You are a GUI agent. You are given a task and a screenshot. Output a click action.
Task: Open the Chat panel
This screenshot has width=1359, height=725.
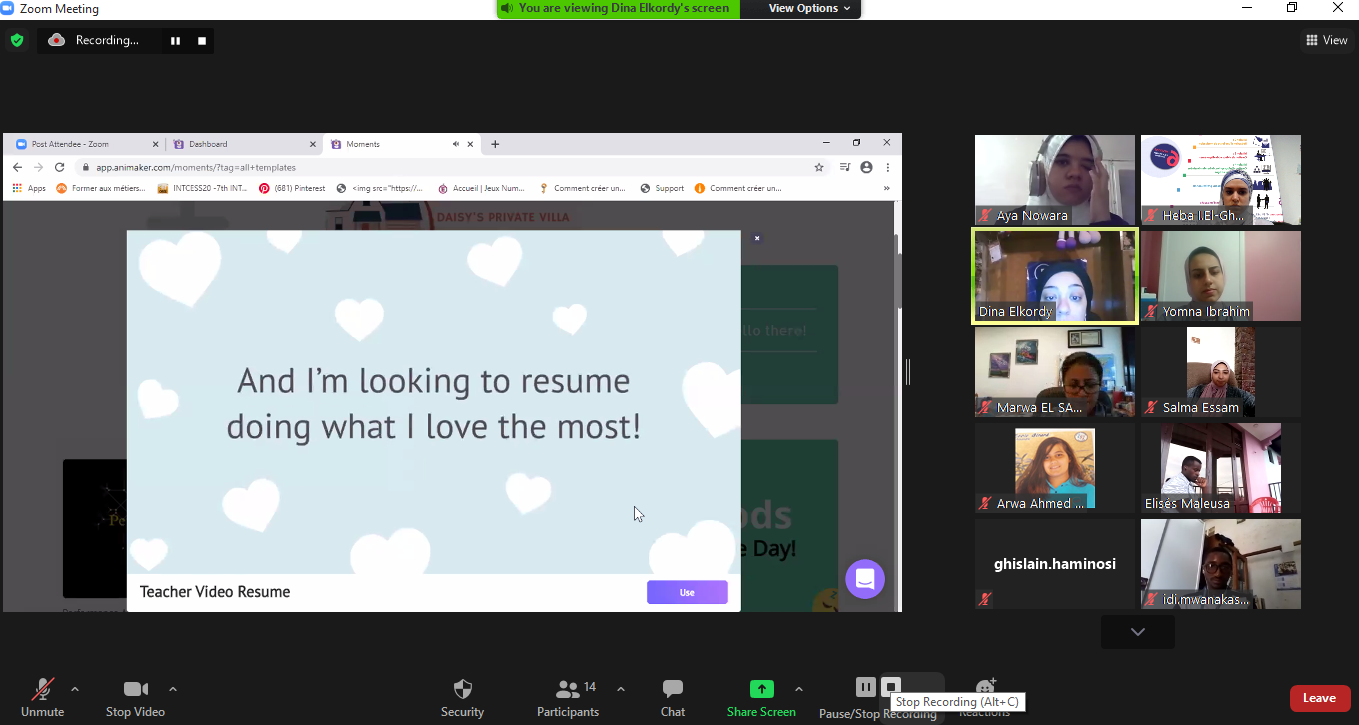(673, 690)
